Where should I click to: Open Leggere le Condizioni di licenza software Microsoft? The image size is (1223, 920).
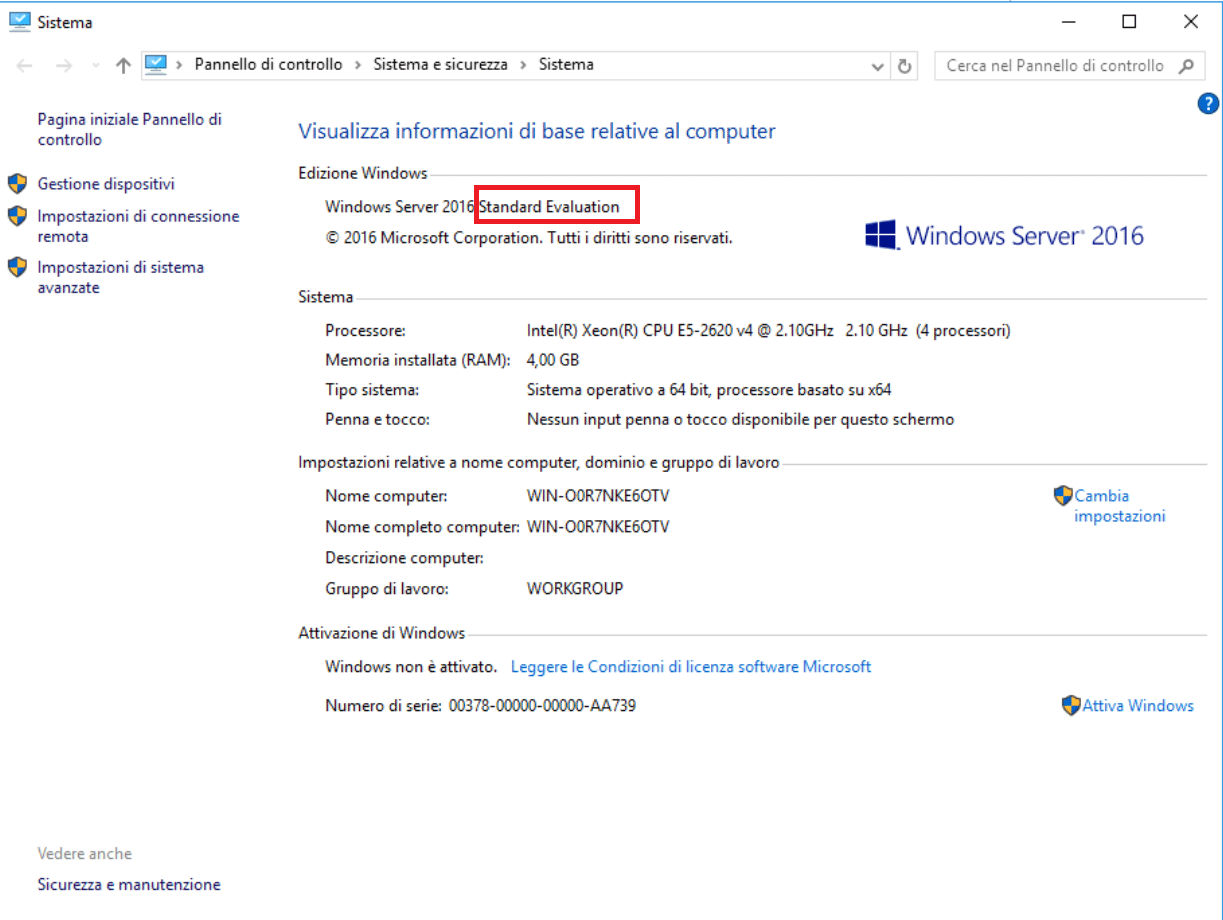pos(691,666)
